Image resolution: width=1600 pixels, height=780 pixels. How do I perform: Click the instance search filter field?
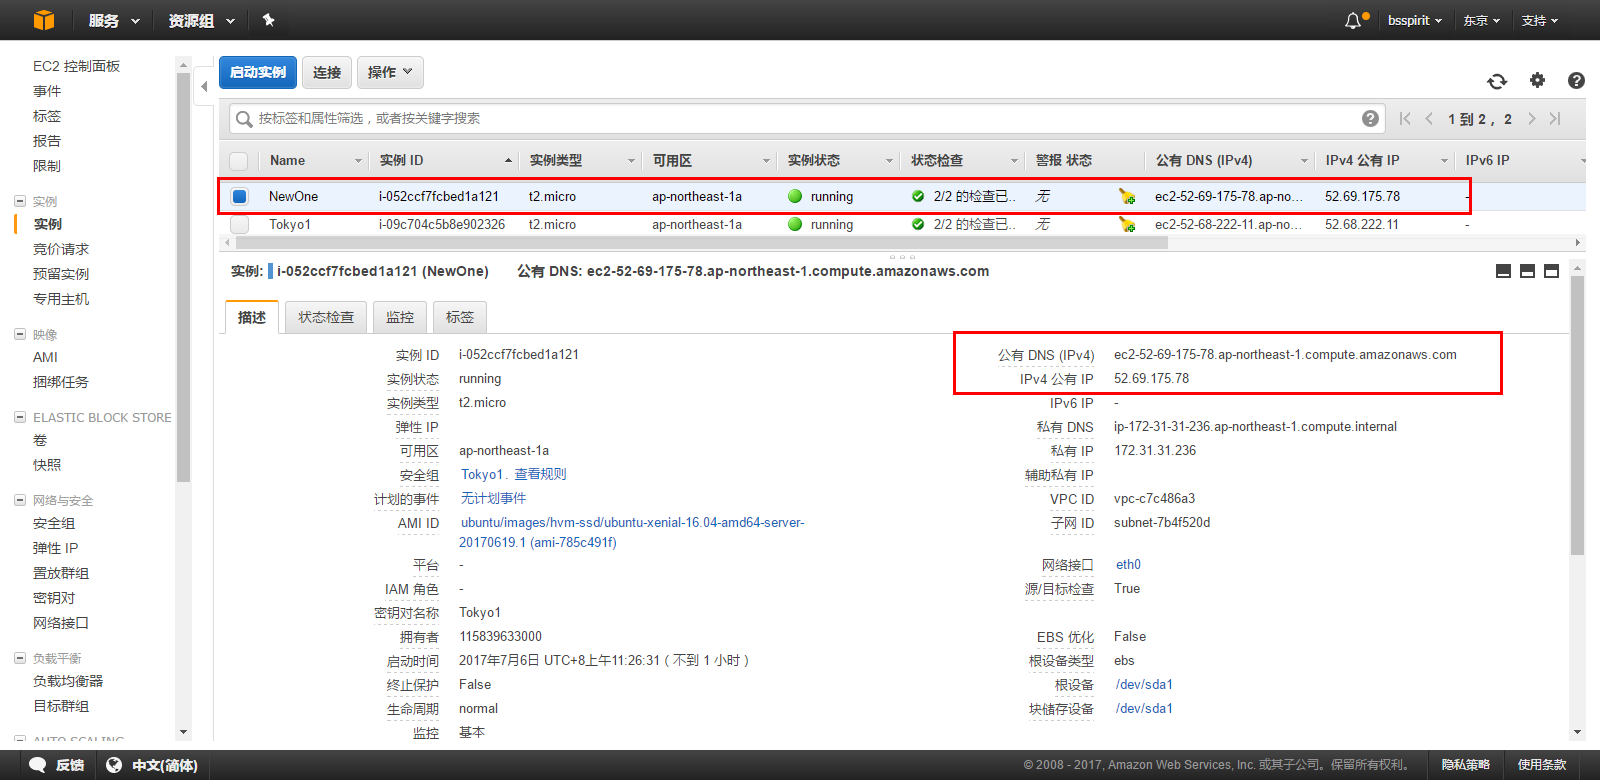807,118
